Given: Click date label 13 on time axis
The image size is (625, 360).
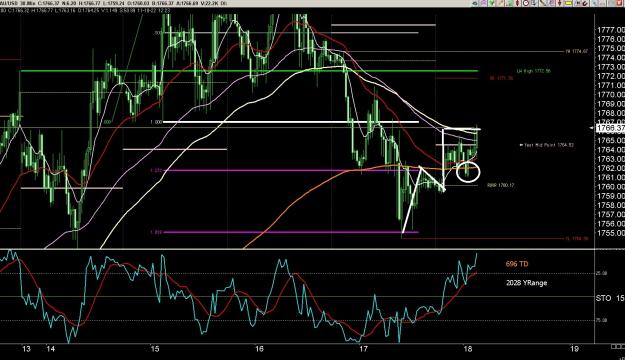Looking at the screenshot, I should tap(26, 349).
